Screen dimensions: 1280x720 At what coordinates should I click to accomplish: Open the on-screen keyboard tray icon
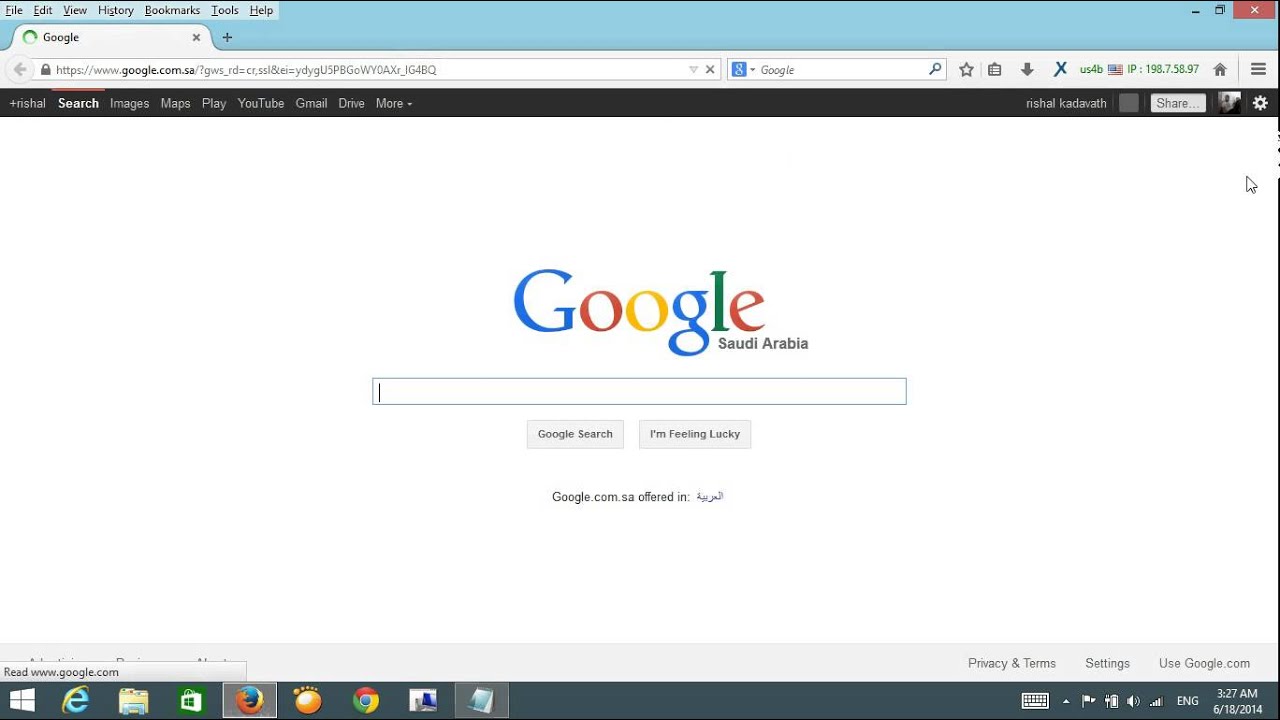[1035, 701]
